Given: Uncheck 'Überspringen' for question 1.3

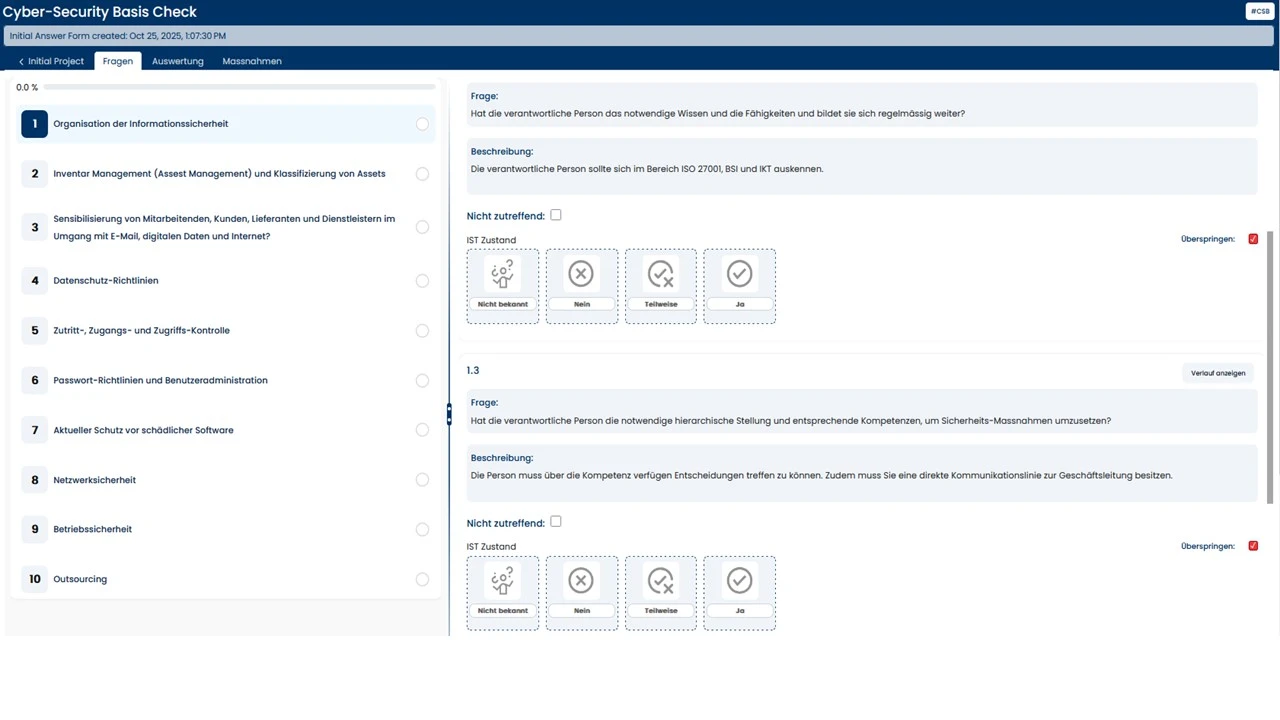Looking at the screenshot, I should point(1253,546).
